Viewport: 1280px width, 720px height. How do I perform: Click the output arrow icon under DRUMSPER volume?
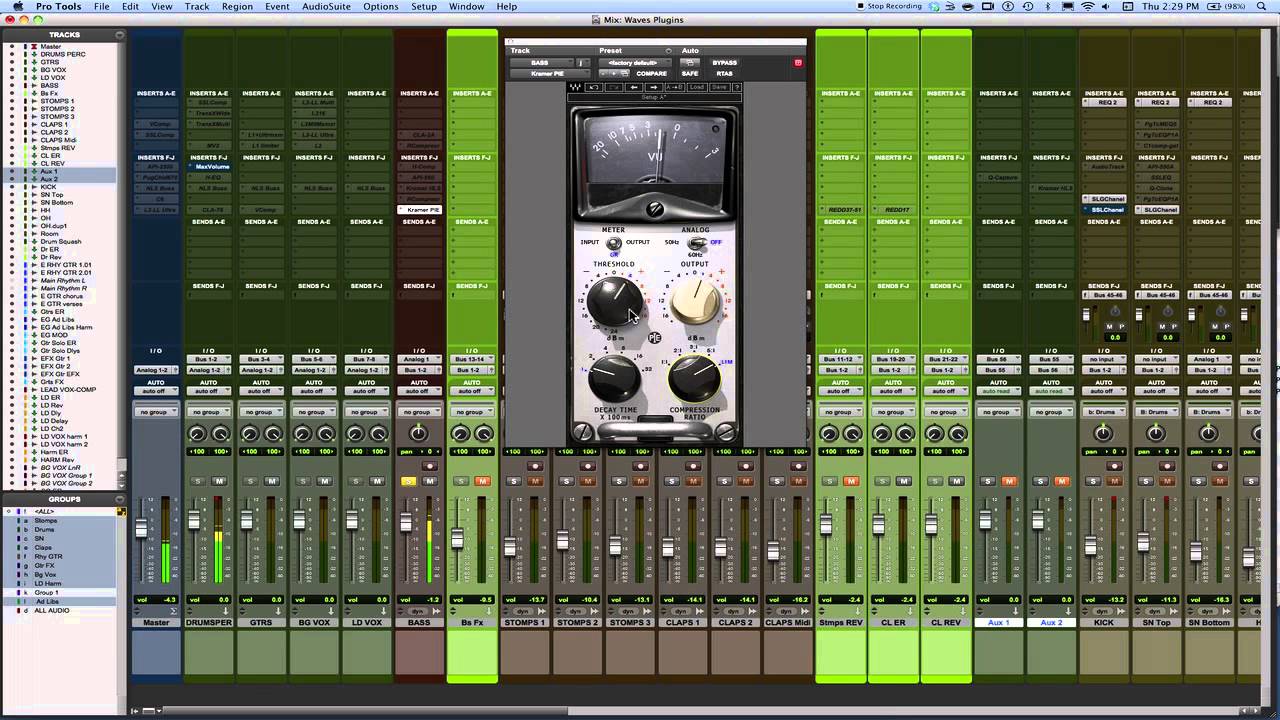225,610
